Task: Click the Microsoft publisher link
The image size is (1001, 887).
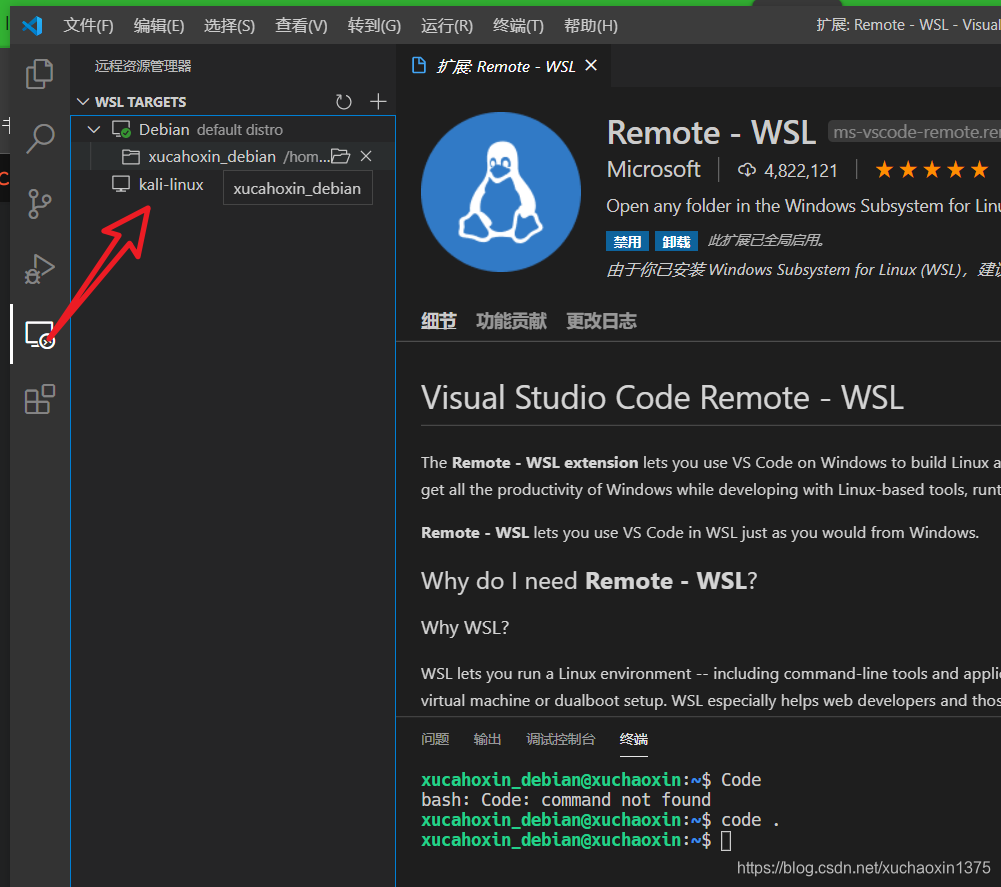Action: (x=653, y=169)
